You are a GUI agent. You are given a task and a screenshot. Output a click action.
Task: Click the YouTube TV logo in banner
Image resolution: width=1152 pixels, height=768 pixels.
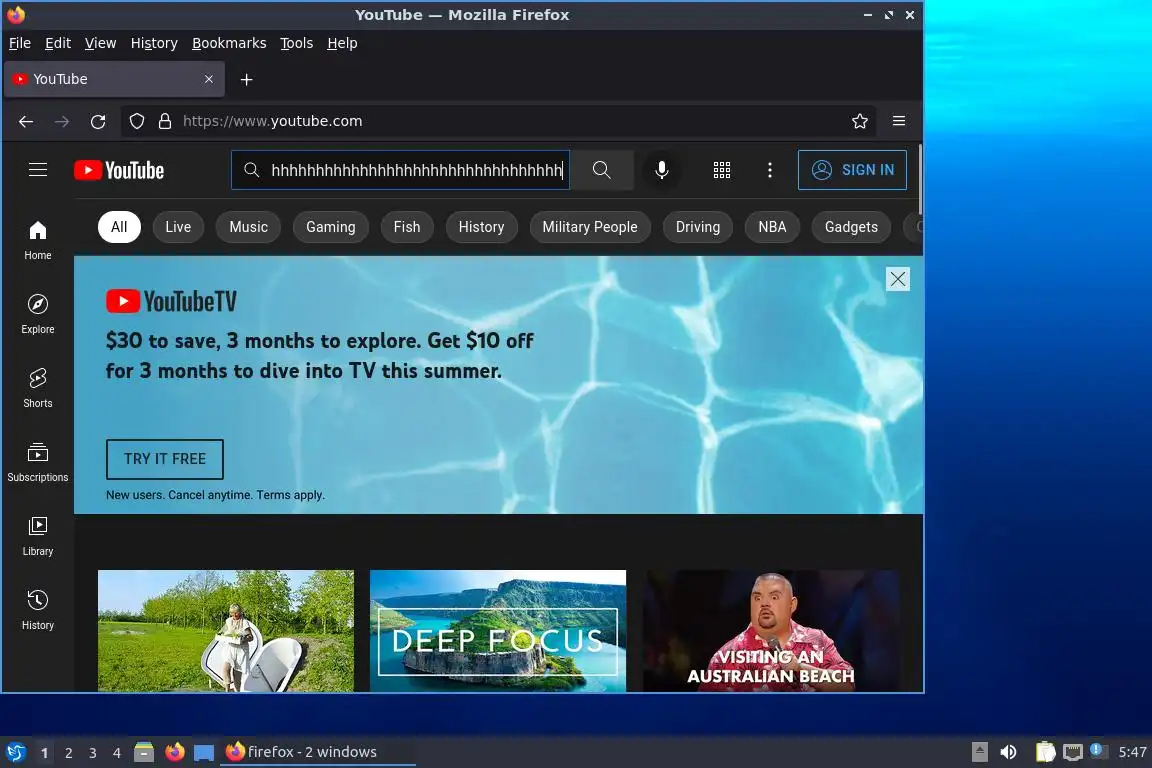pyautogui.click(x=171, y=301)
